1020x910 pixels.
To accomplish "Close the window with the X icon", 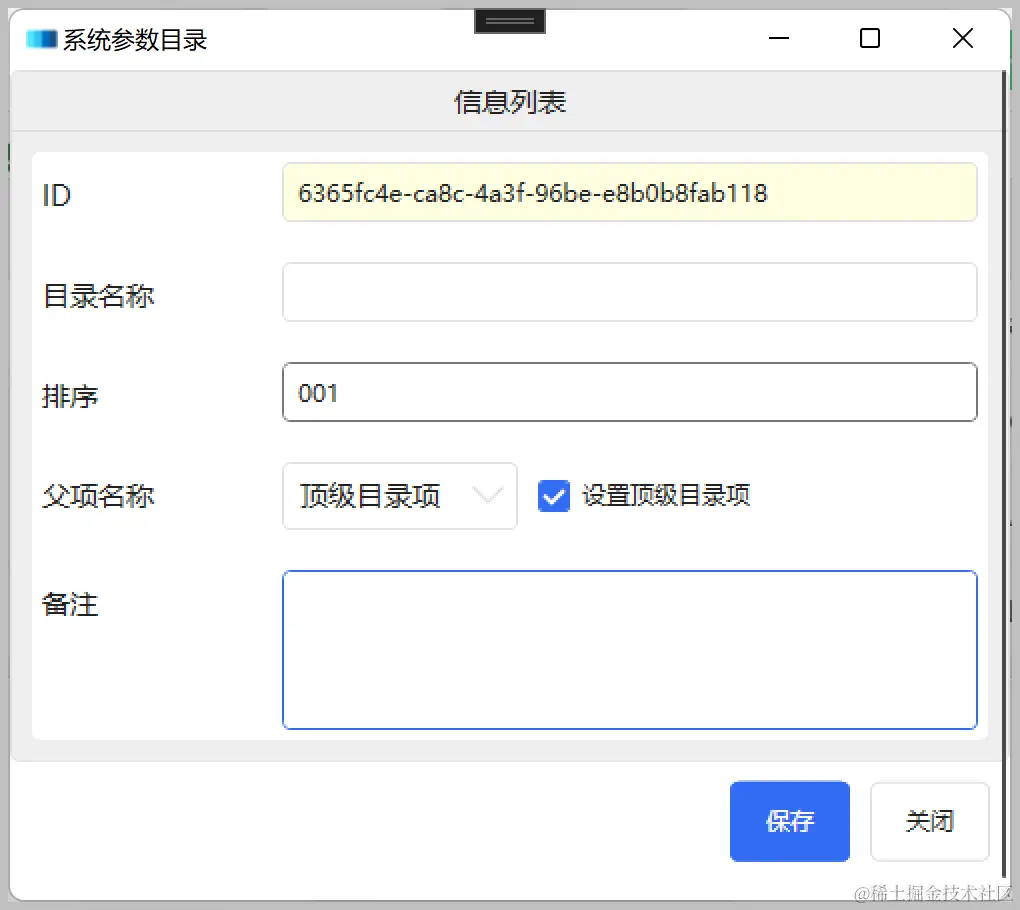I will [963, 38].
